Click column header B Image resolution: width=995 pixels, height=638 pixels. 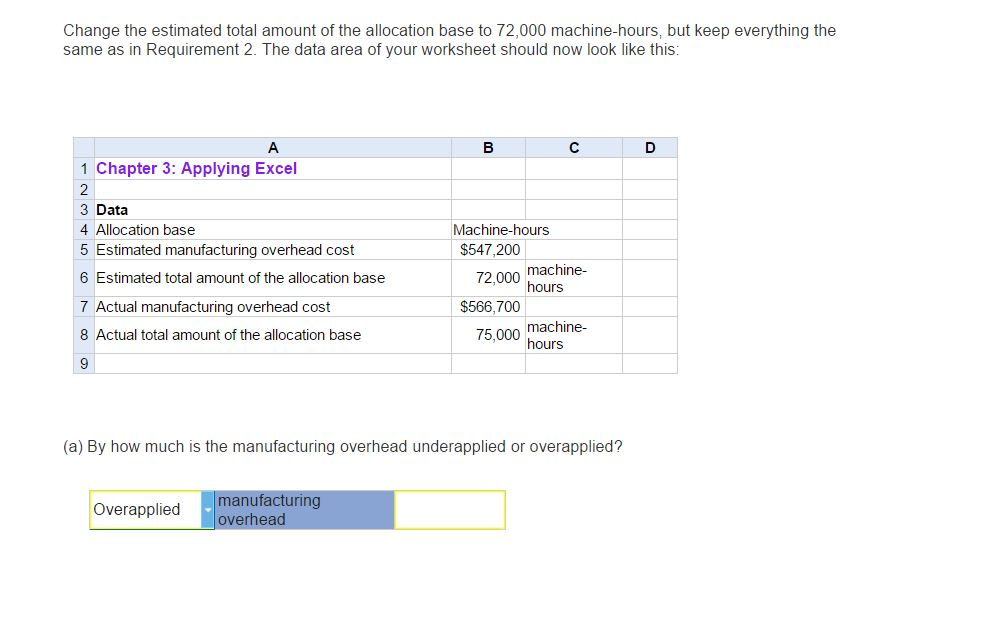click(x=487, y=147)
